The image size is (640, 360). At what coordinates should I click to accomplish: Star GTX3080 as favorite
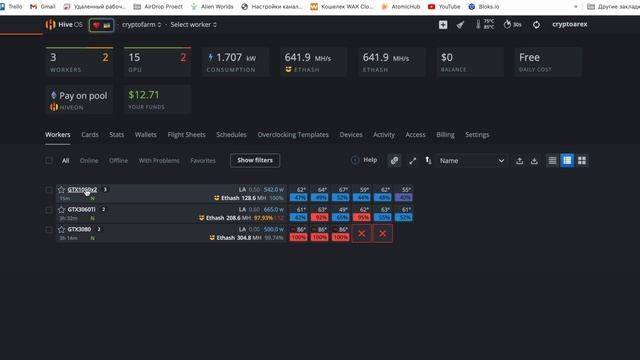point(62,229)
